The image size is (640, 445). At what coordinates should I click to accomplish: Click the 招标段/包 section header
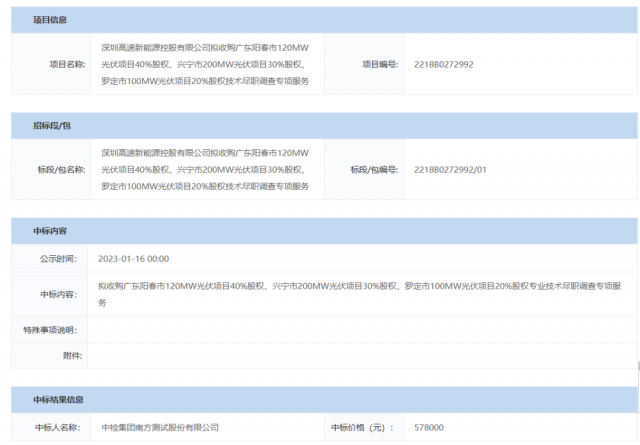[52, 126]
